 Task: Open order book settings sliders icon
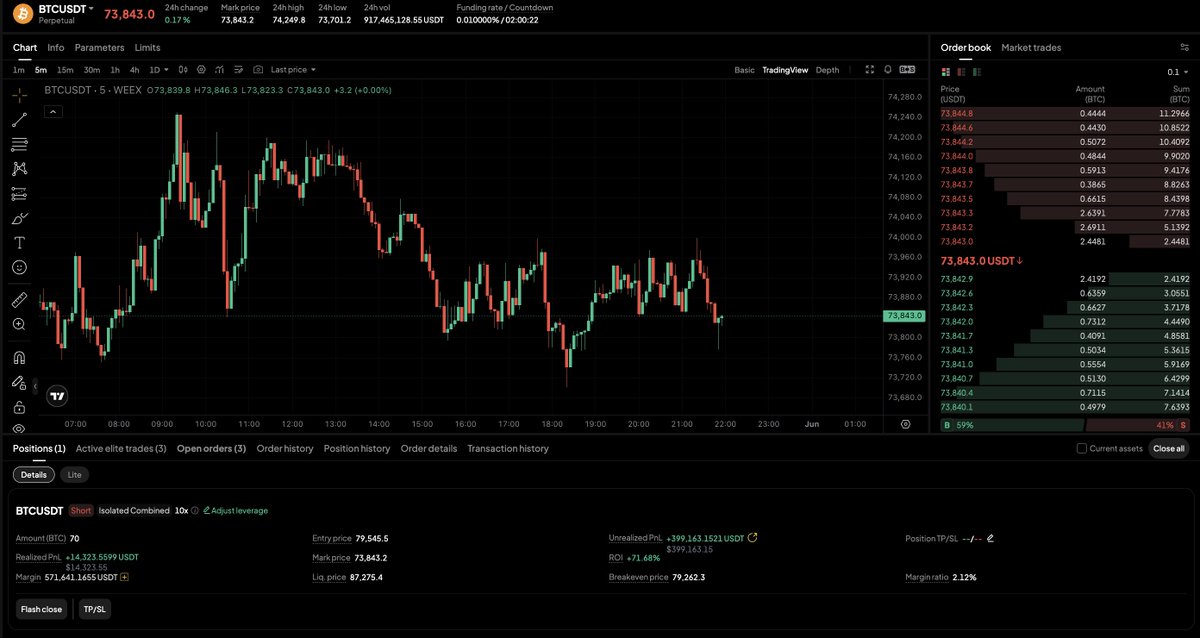pos(1184,47)
